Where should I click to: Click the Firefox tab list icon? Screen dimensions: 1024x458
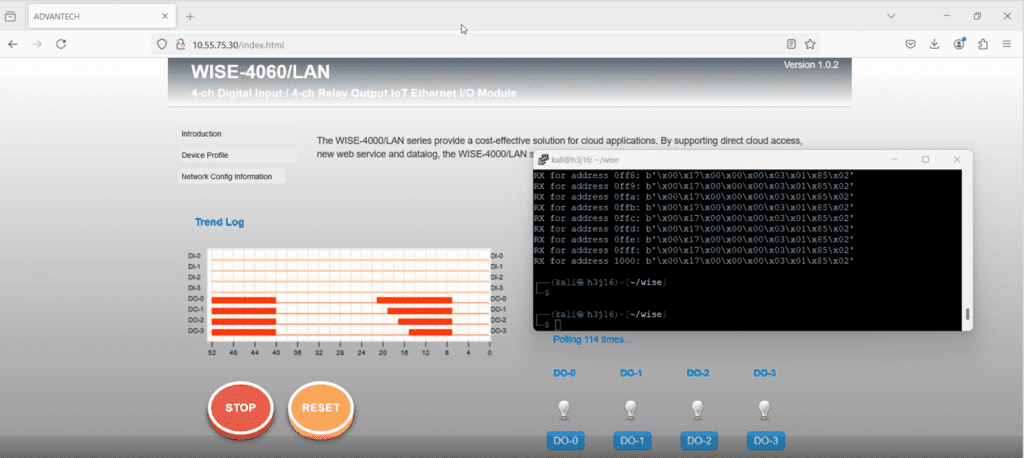coord(10,16)
